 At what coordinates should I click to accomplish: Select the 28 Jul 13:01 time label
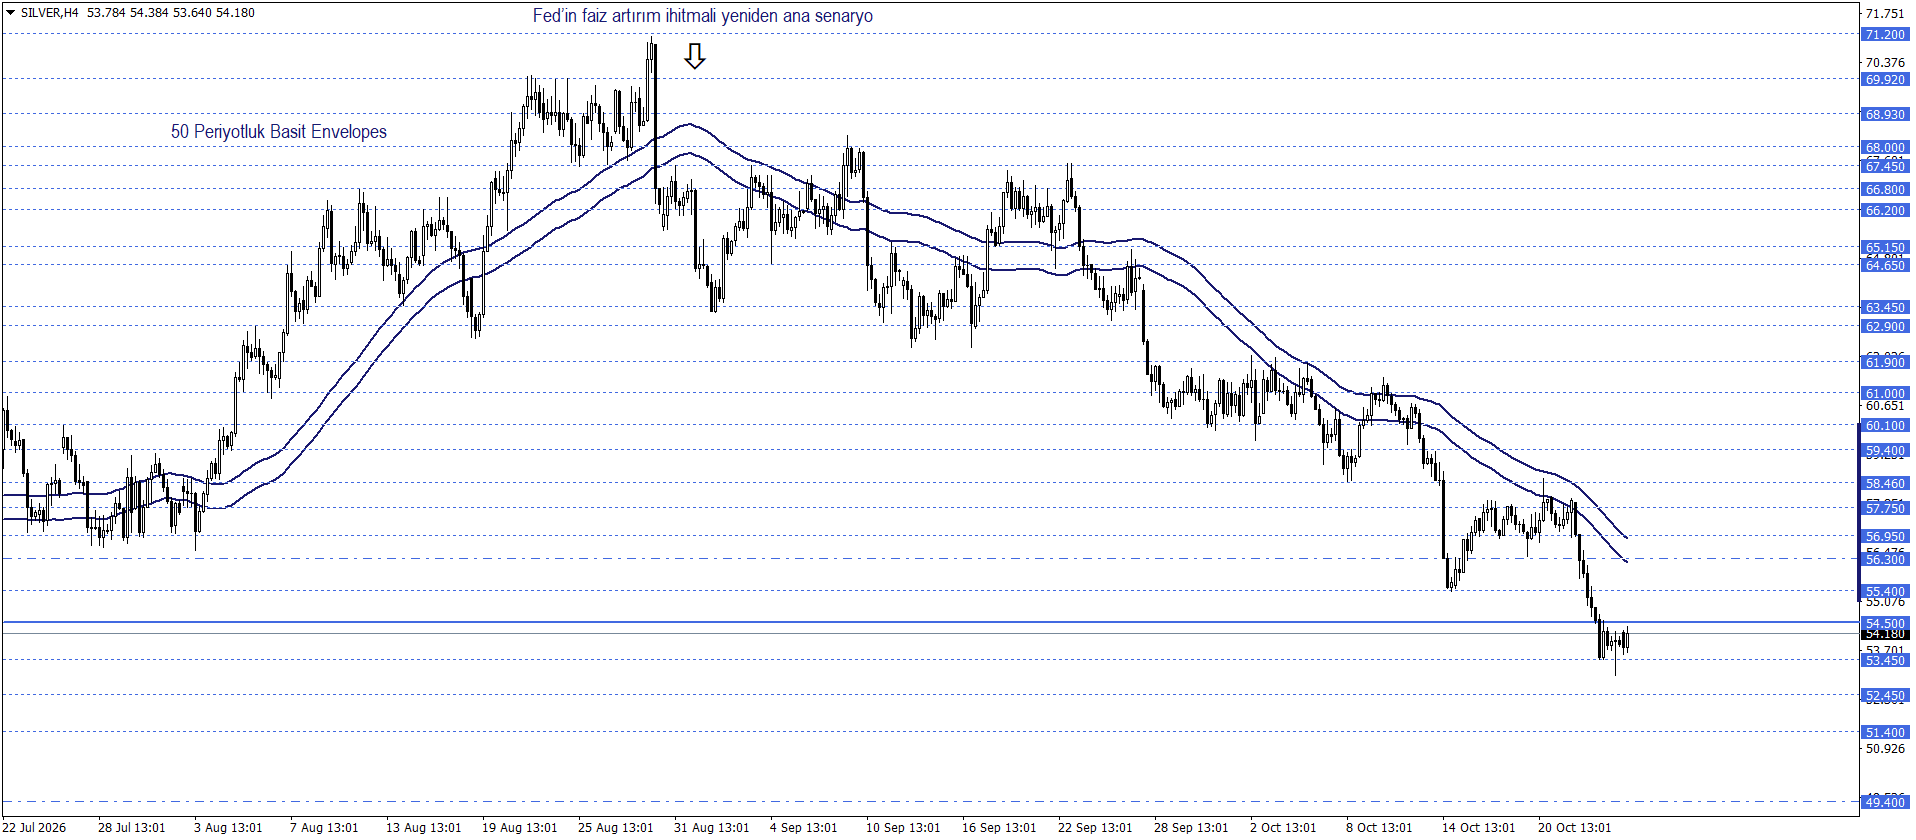pos(132,827)
